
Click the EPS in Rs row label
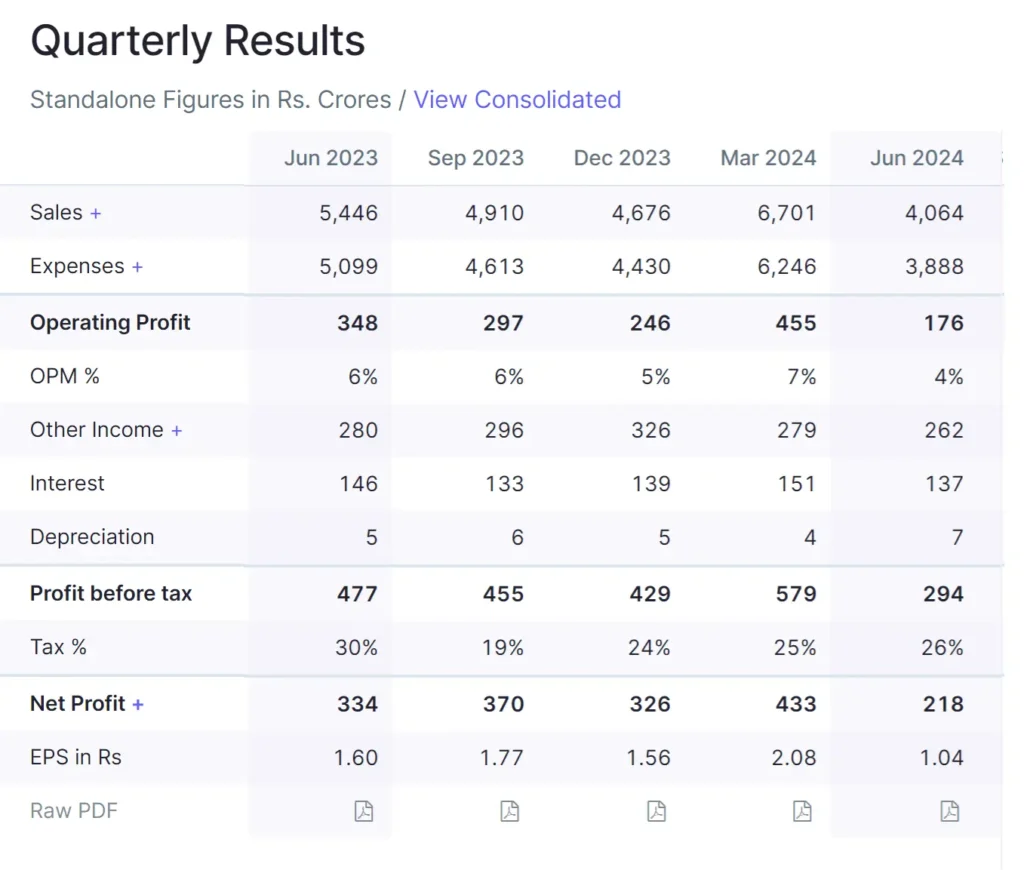tap(76, 757)
